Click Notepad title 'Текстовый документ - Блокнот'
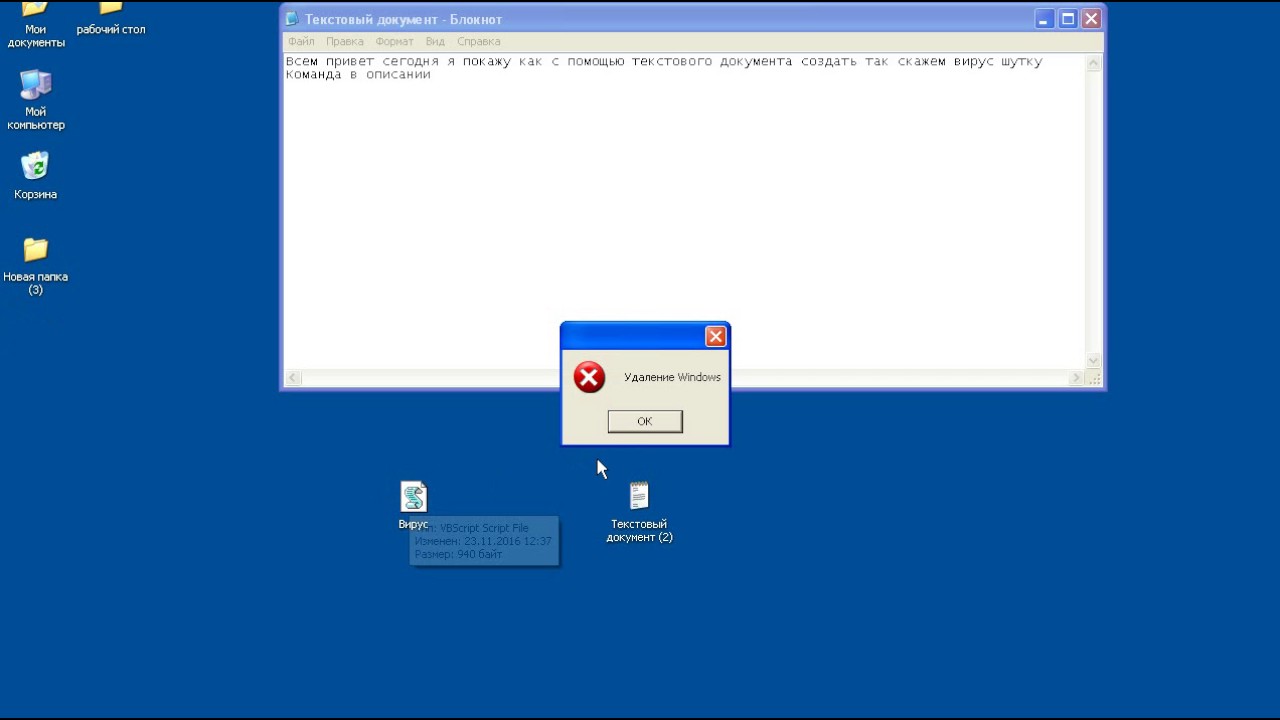The image size is (1280, 720). pyautogui.click(x=403, y=19)
